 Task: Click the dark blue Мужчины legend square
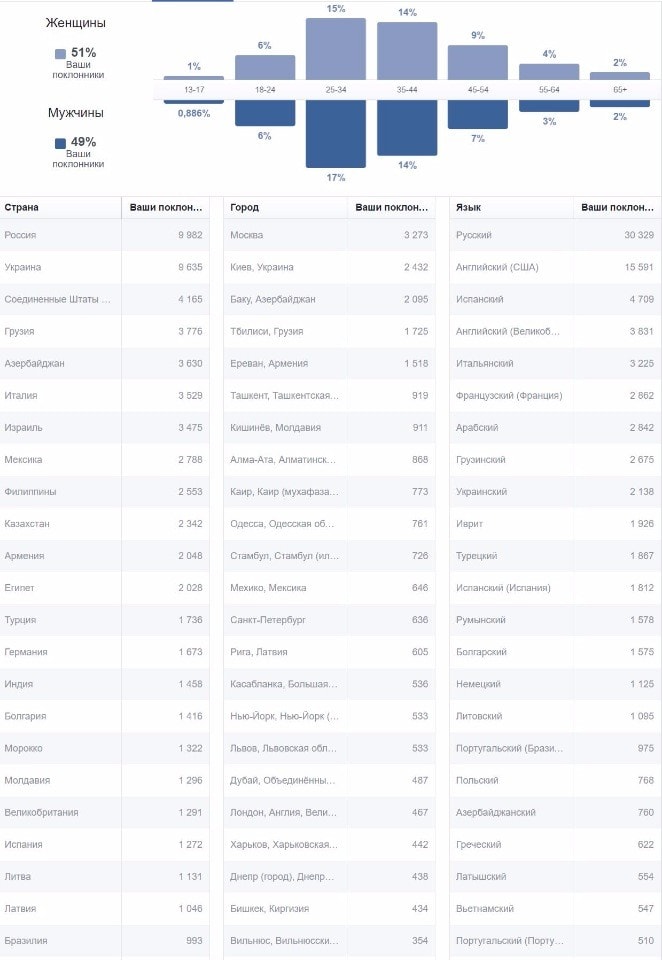[61, 143]
